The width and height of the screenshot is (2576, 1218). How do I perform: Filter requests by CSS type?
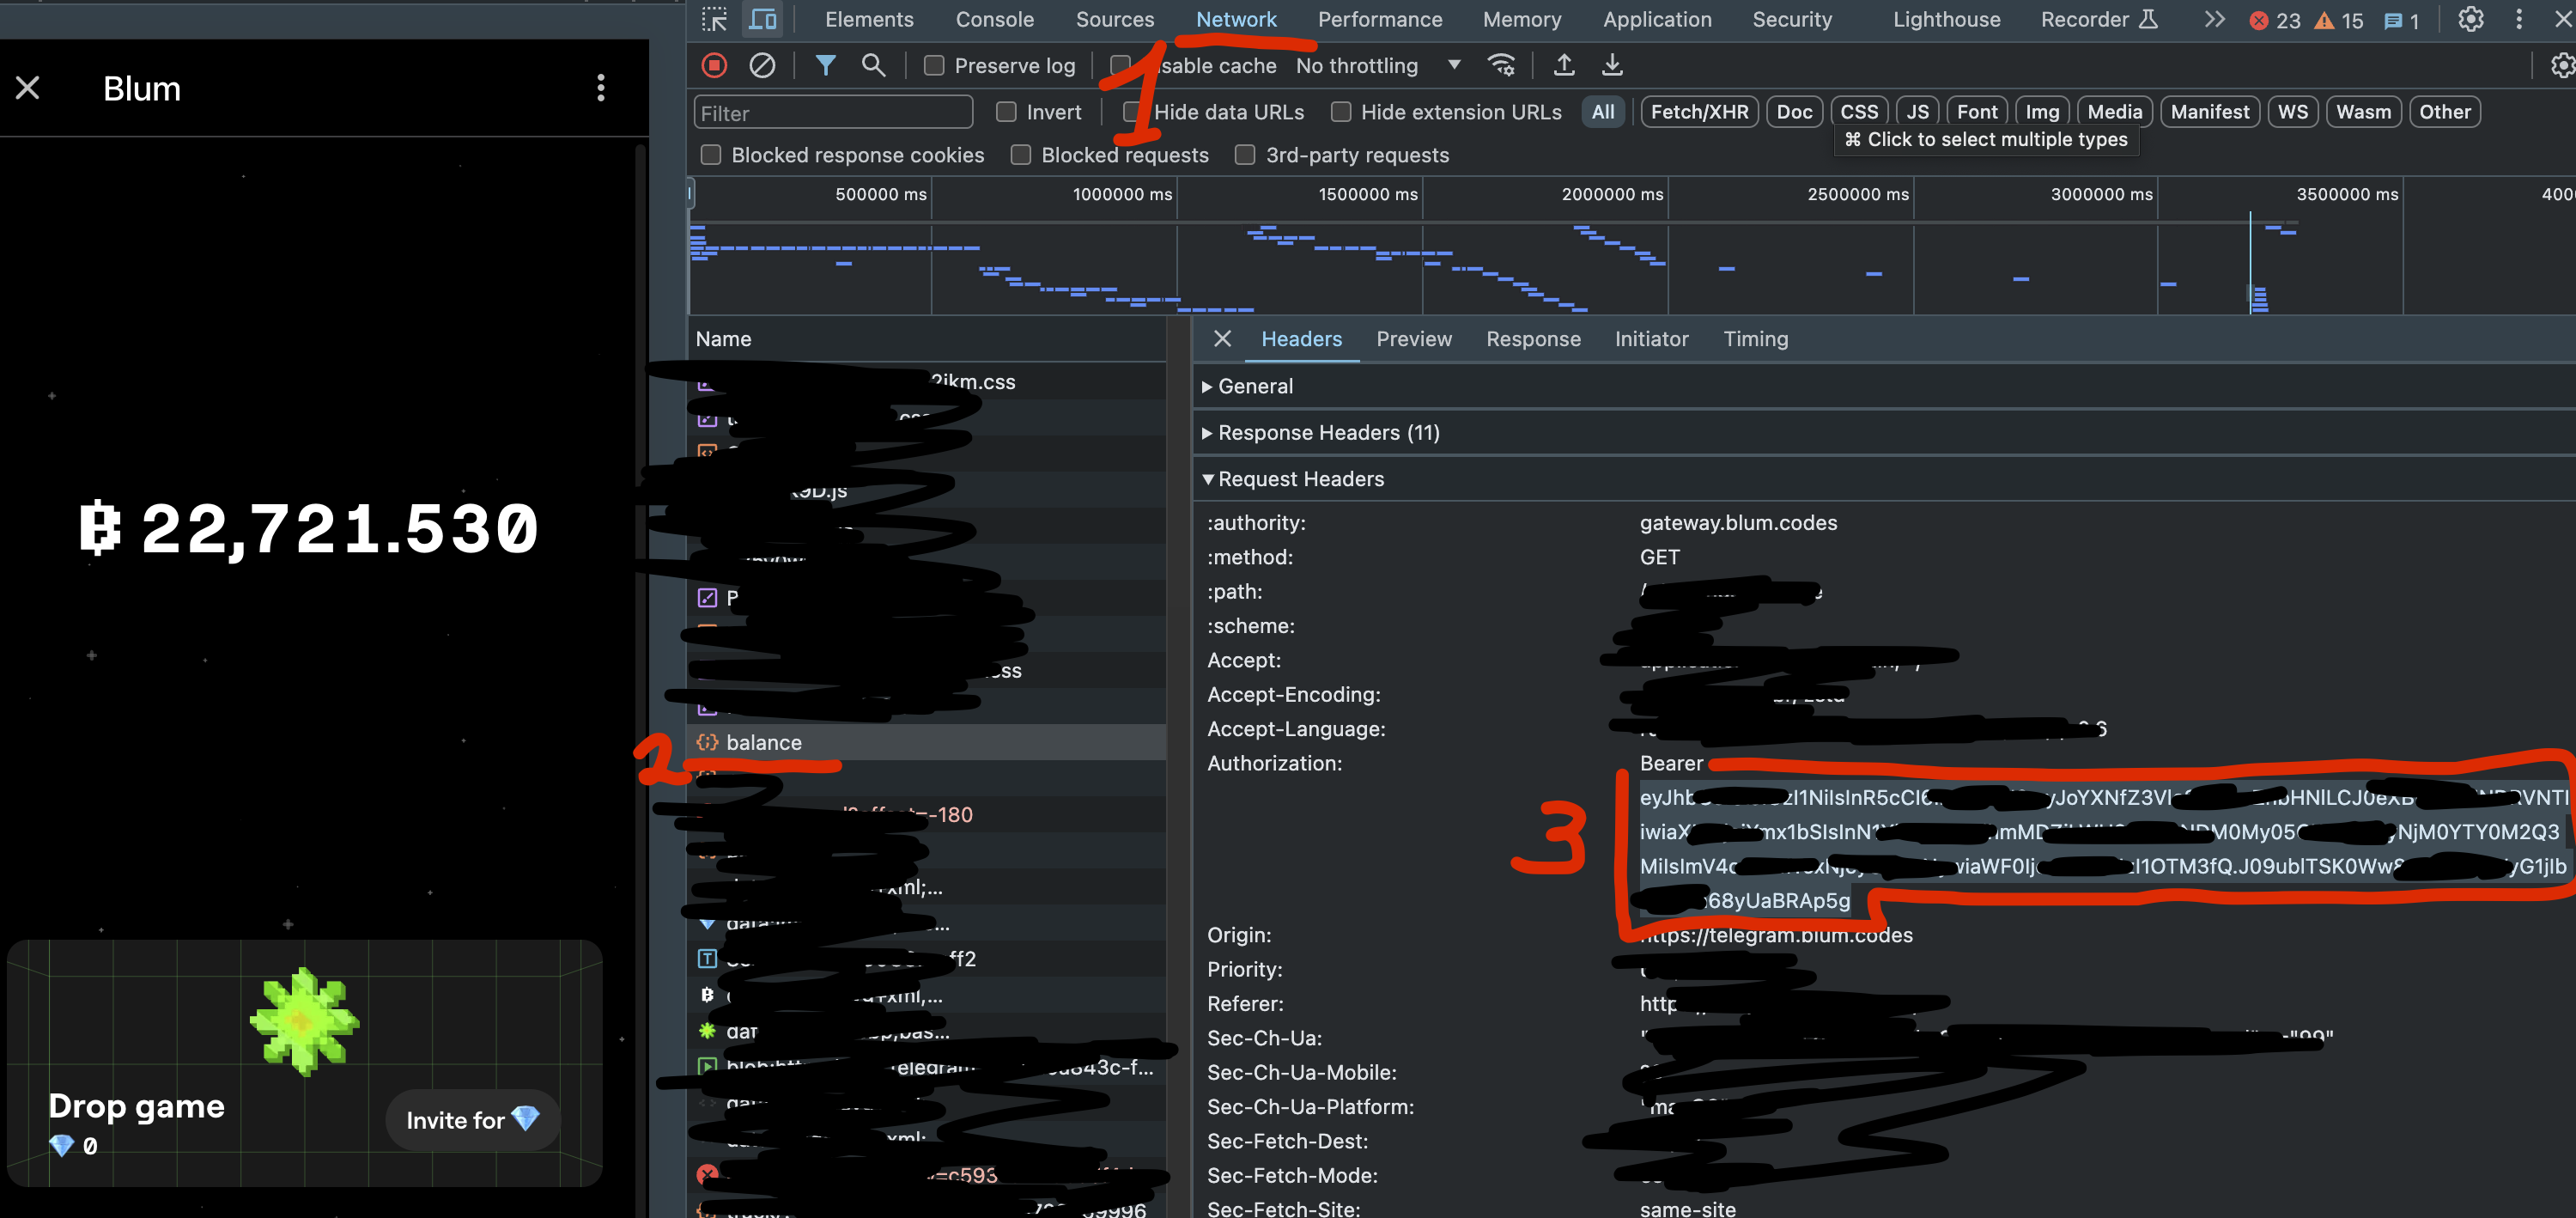[1859, 112]
